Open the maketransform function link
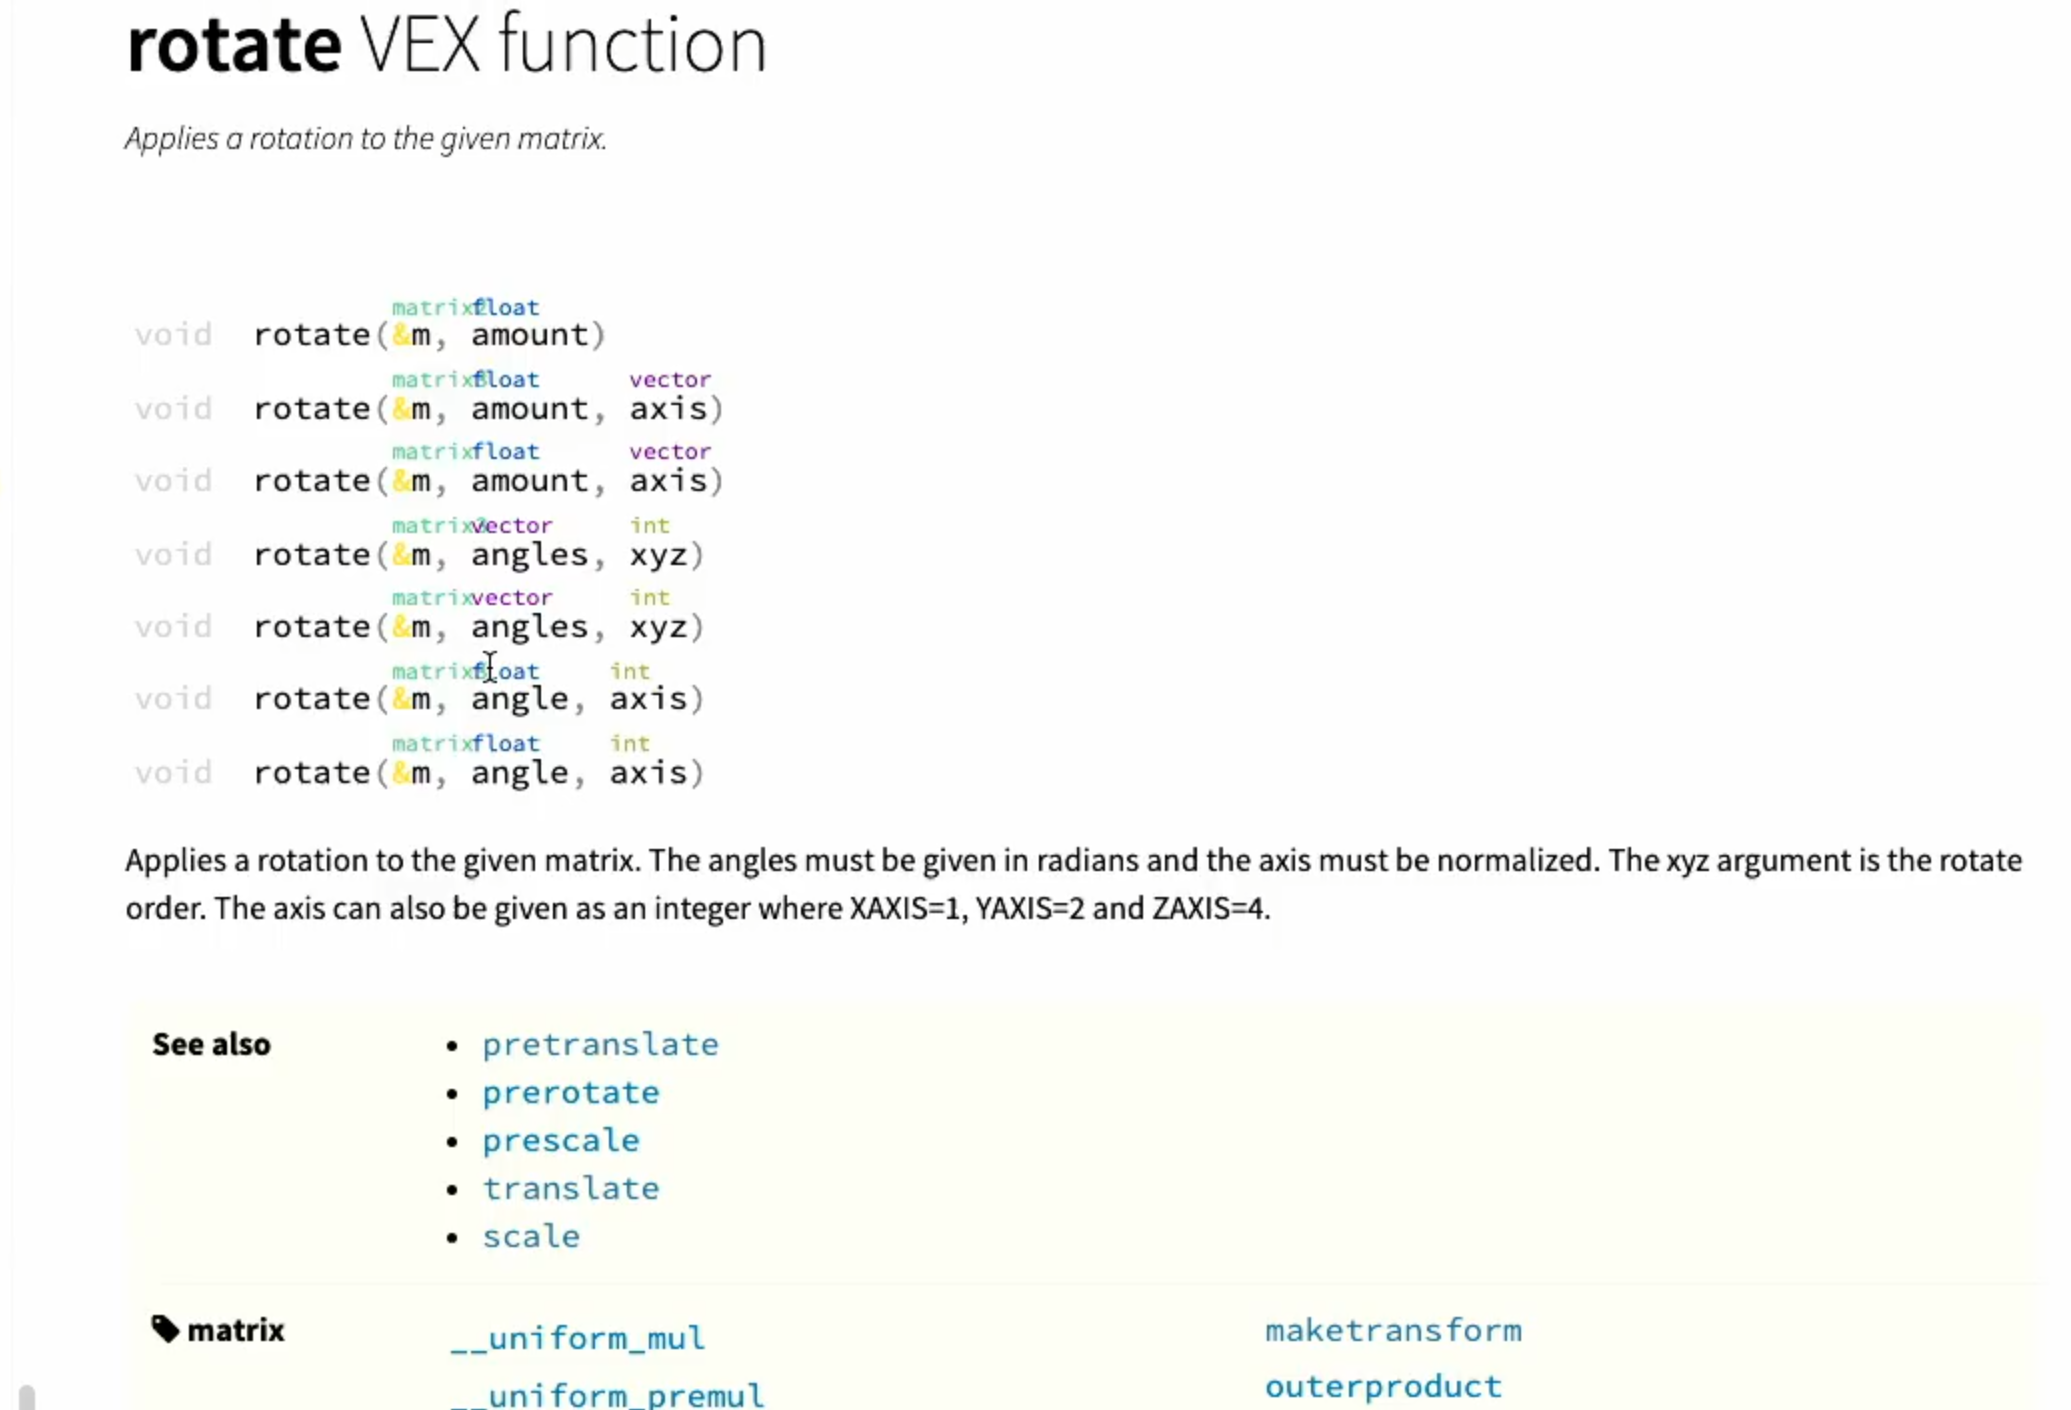2071x1410 pixels. (x=1393, y=1330)
